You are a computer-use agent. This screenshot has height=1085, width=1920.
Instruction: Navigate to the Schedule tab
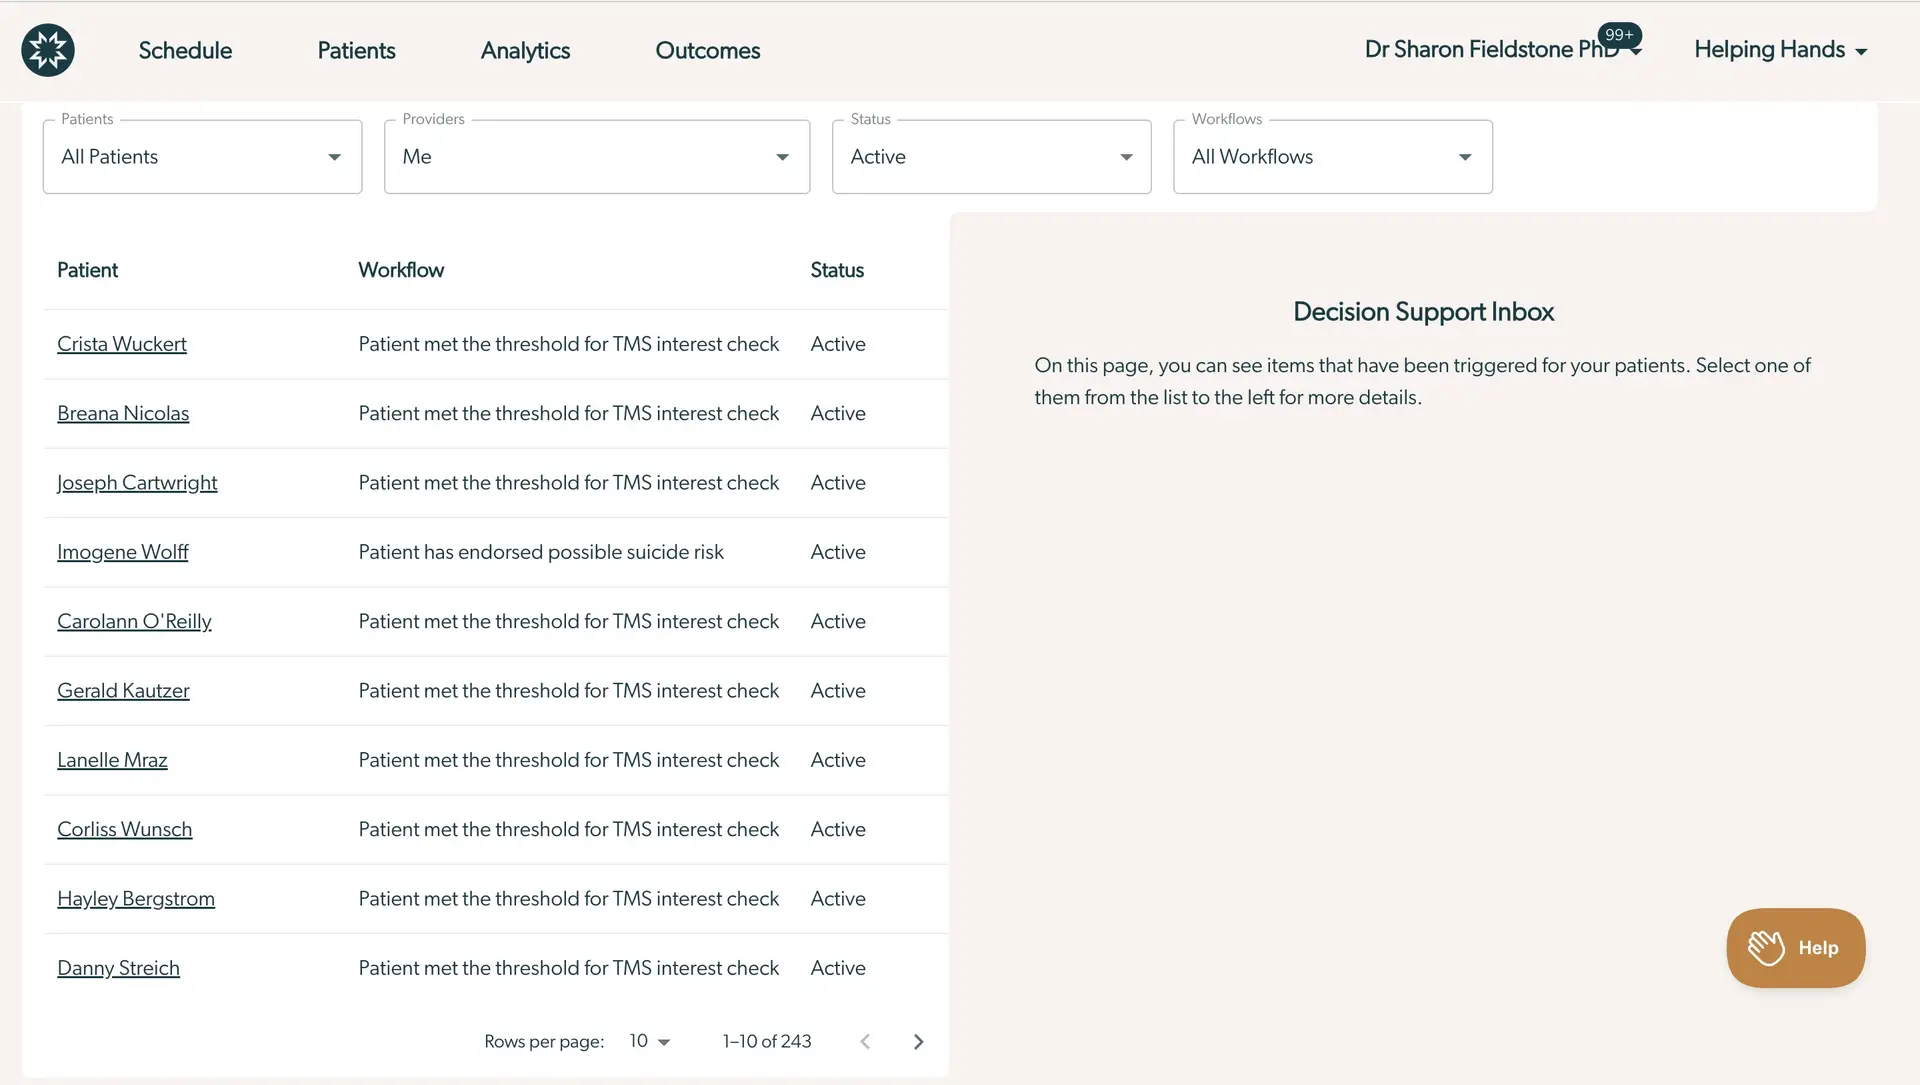185,50
